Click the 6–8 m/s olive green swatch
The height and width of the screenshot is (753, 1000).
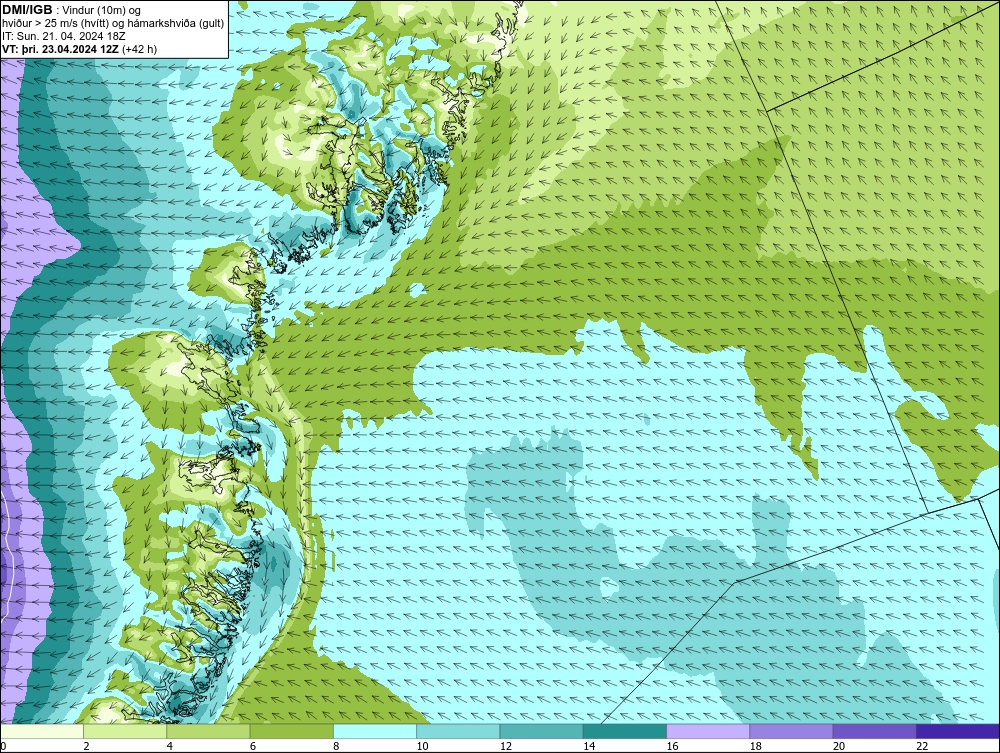[291, 731]
